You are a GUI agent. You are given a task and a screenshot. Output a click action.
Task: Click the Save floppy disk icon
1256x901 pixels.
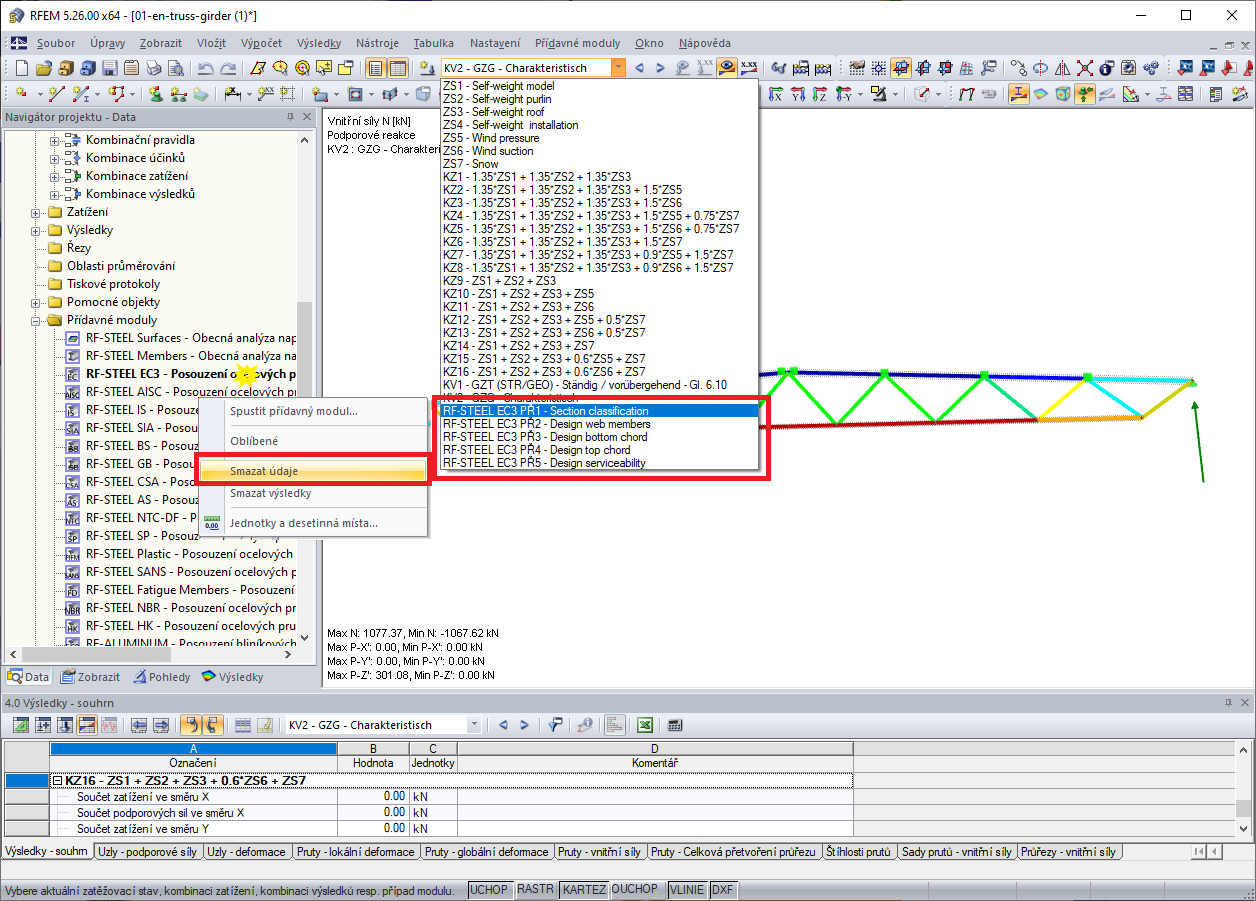(x=110, y=68)
